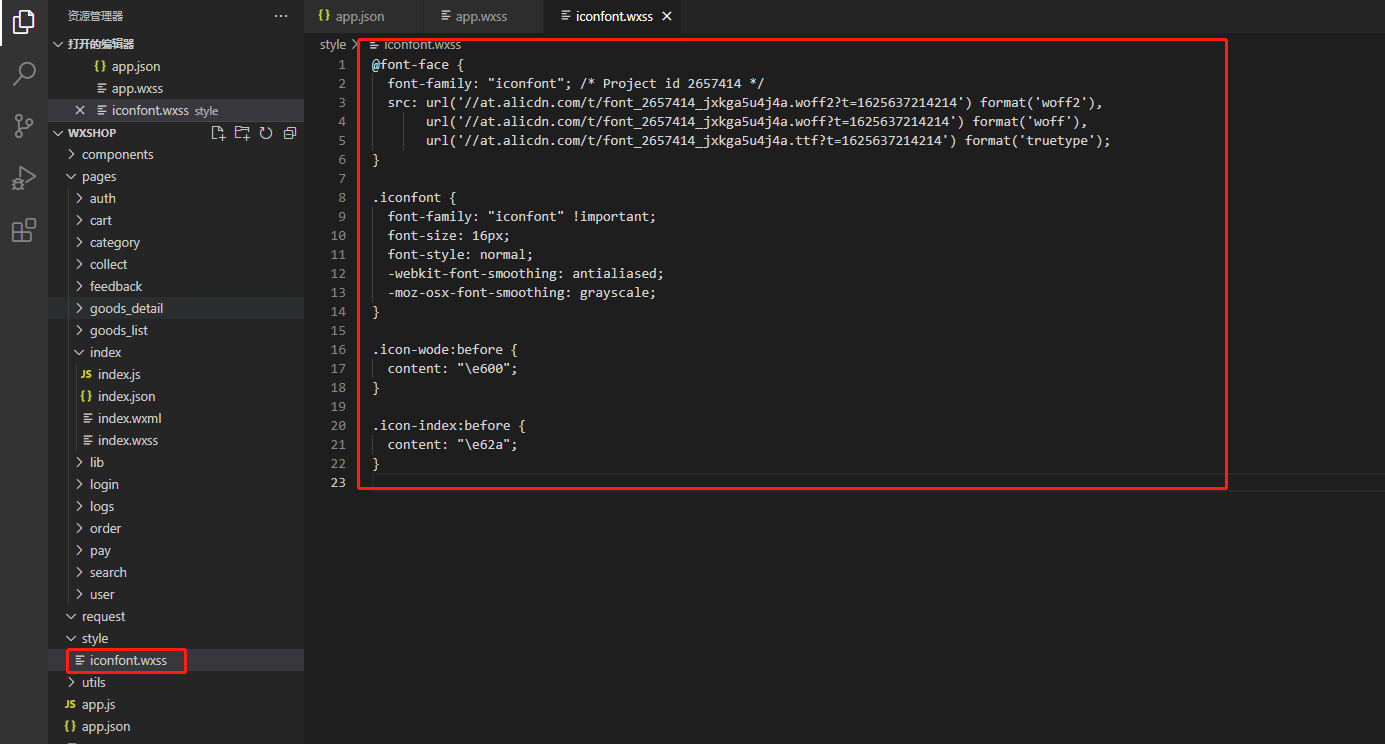Expand the goods_detail folder
Image resolution: width=1385 pixels, height=744 pixels.
click(126, 308)
